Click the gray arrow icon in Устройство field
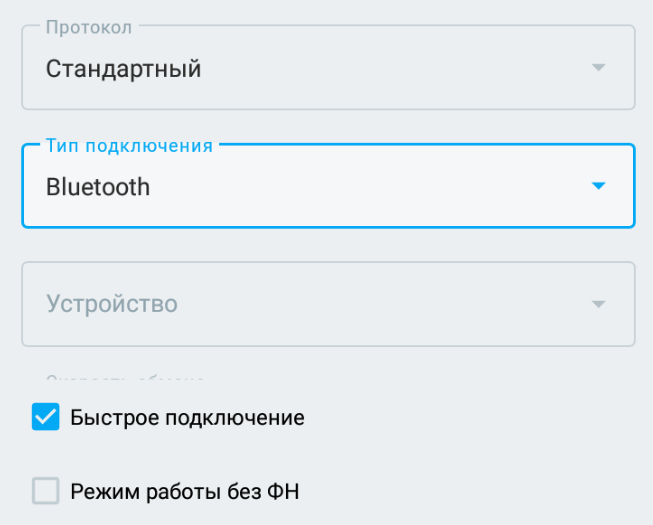This screenshot has width=653, height=525. click(598, 304)
